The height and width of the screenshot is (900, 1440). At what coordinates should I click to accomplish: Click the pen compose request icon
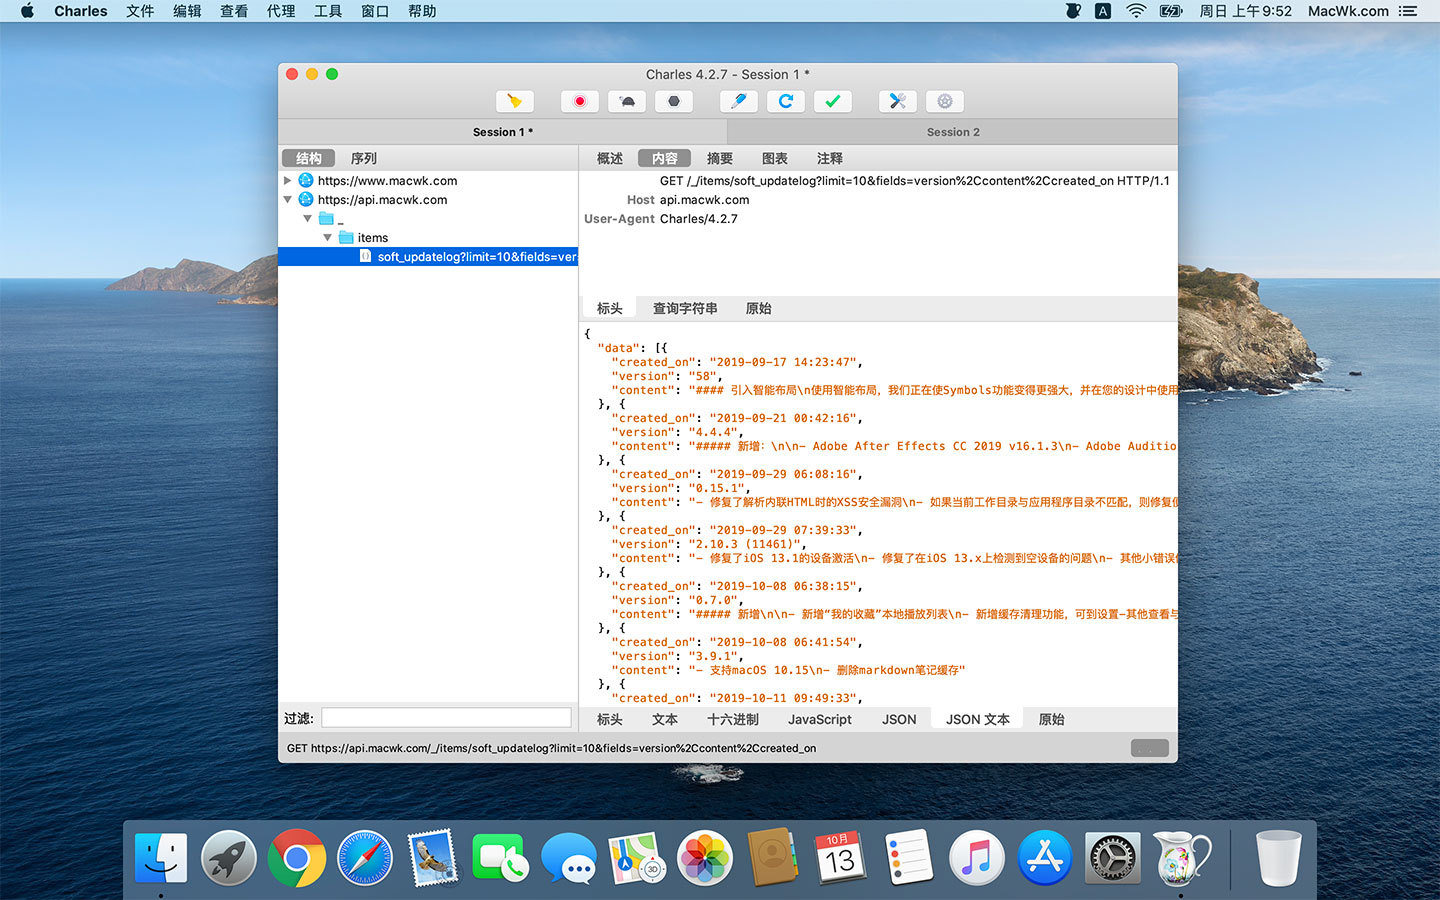pos(739,101)
